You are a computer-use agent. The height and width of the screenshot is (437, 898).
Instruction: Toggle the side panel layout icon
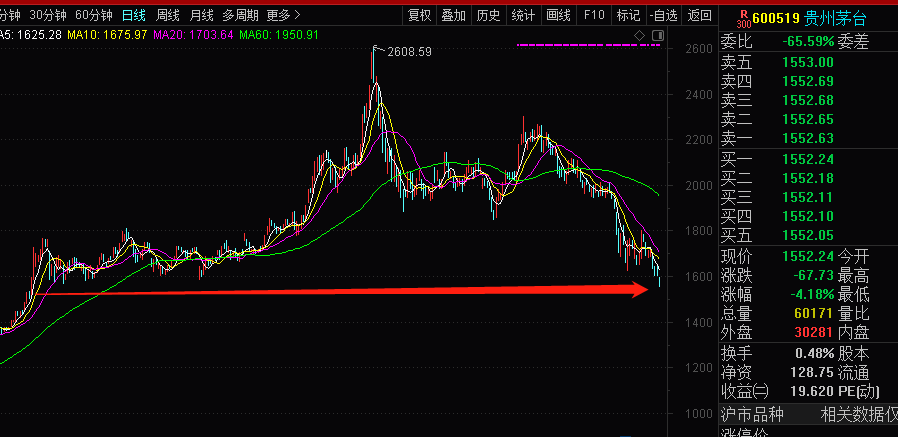(656, 36)
